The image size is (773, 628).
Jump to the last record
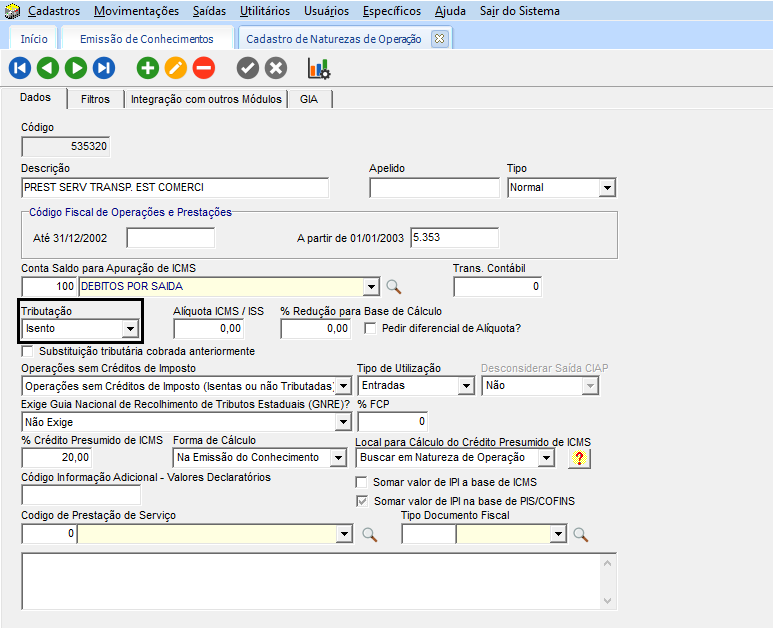click(x=104, y=68)
